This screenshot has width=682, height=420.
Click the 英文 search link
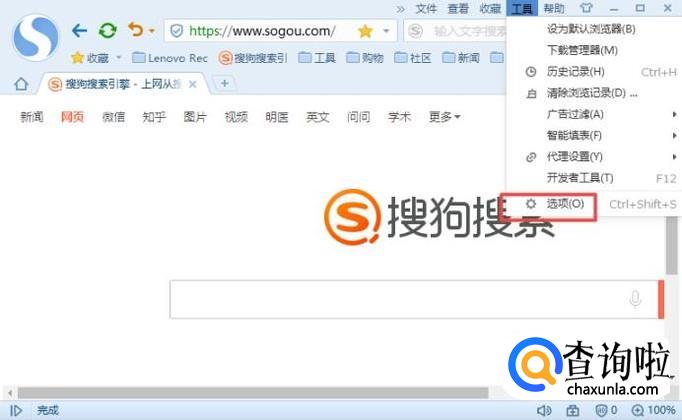click(x=318, y=117)
